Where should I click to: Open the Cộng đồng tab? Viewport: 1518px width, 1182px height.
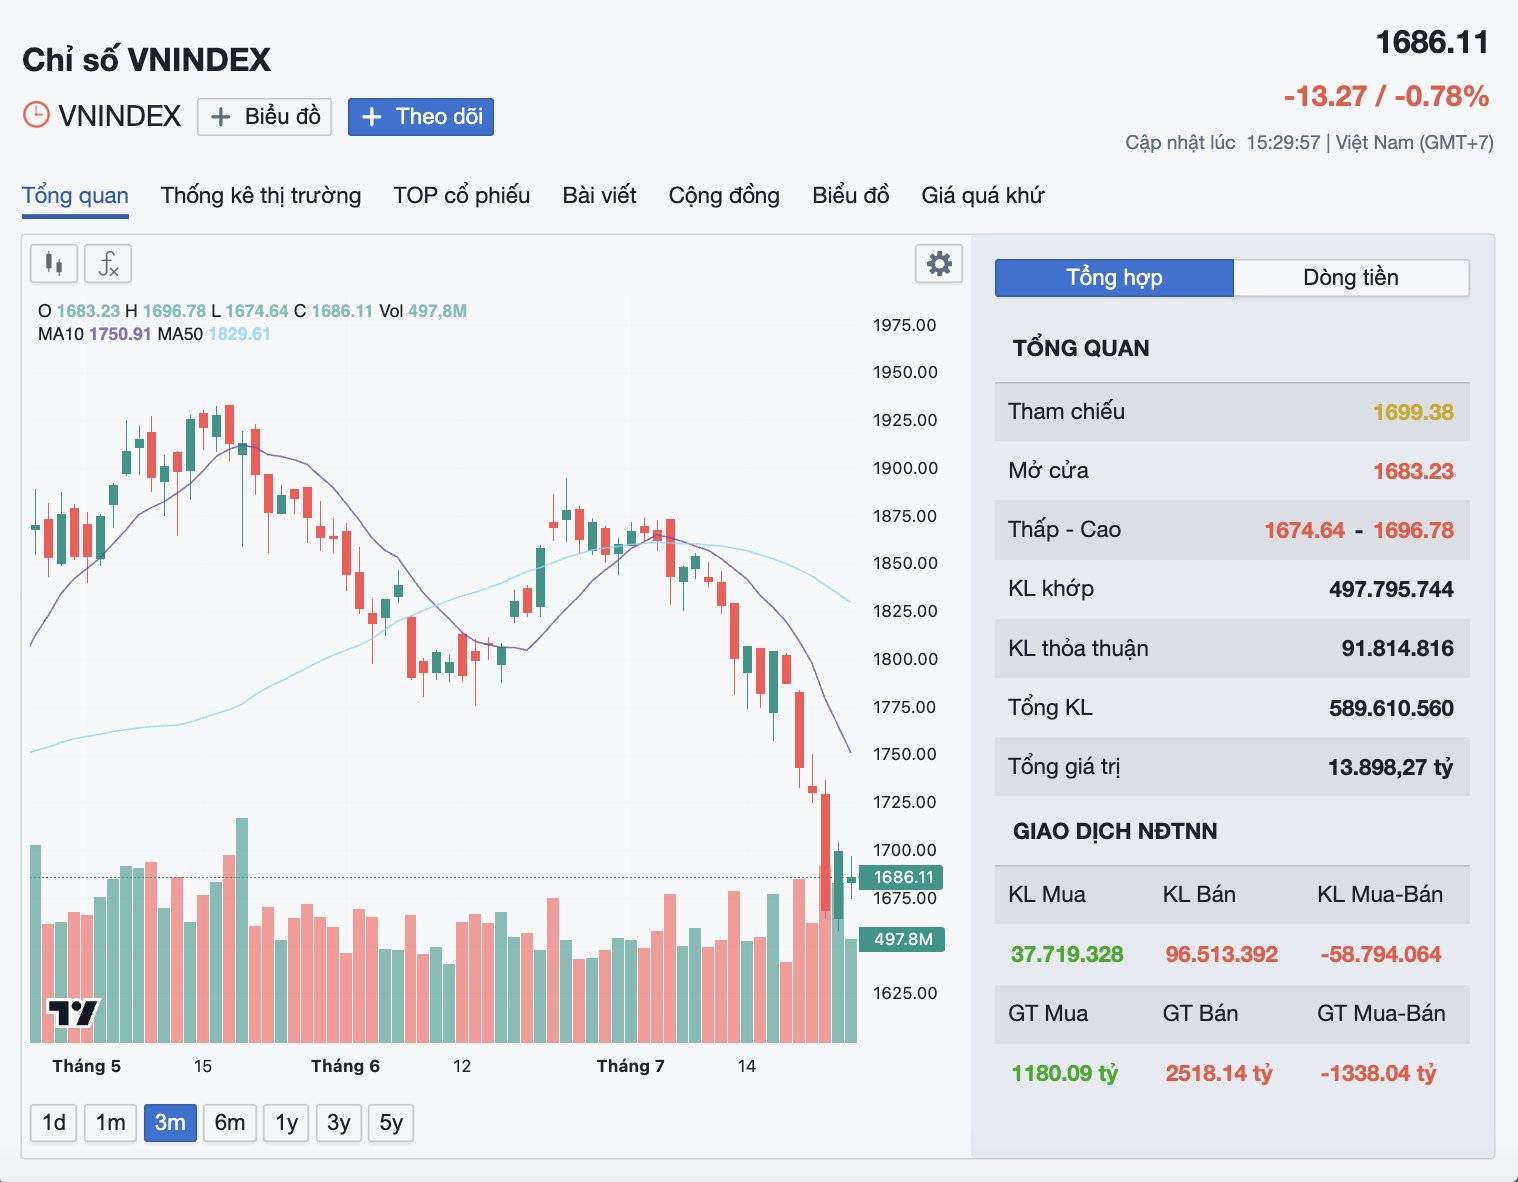(x=724, y=195)
